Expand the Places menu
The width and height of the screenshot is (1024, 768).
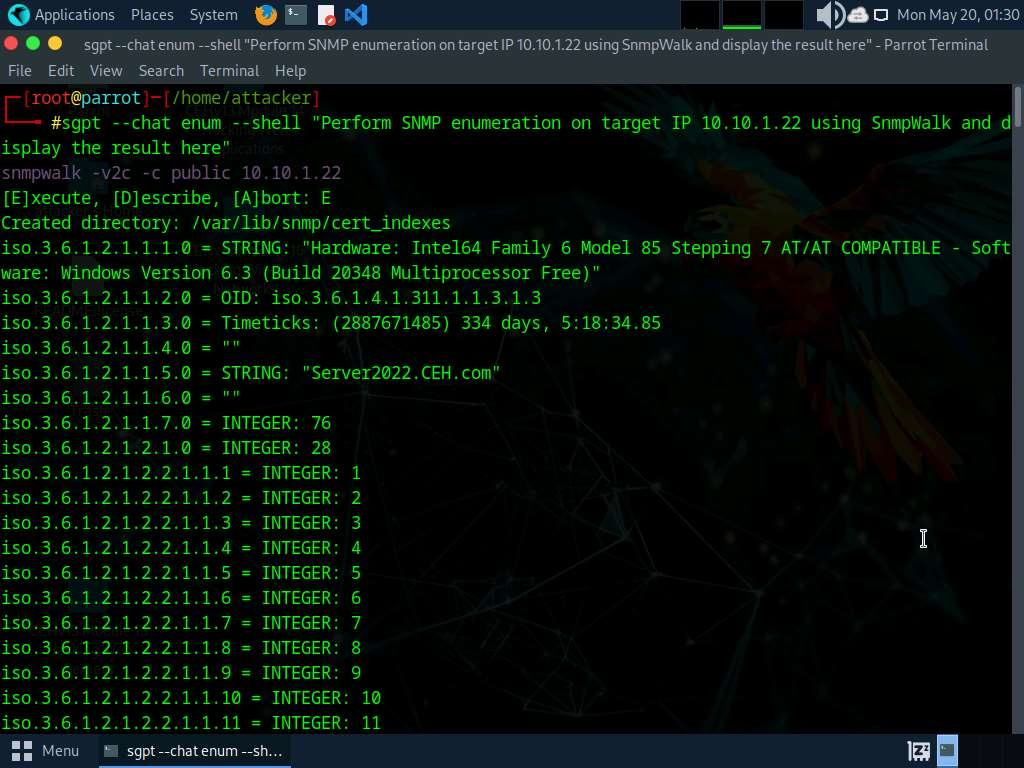click(x=151, y=15)
